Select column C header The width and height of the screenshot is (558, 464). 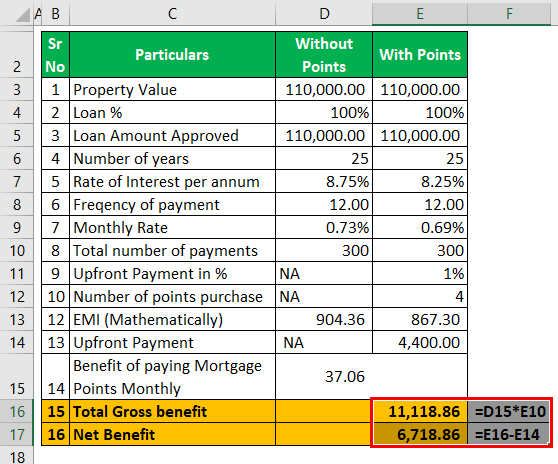[173, 14]
